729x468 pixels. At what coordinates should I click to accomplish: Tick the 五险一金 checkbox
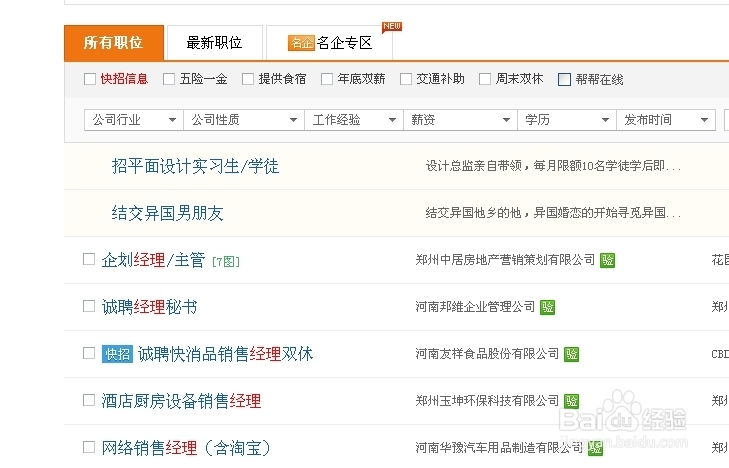(x=169, y=79)
